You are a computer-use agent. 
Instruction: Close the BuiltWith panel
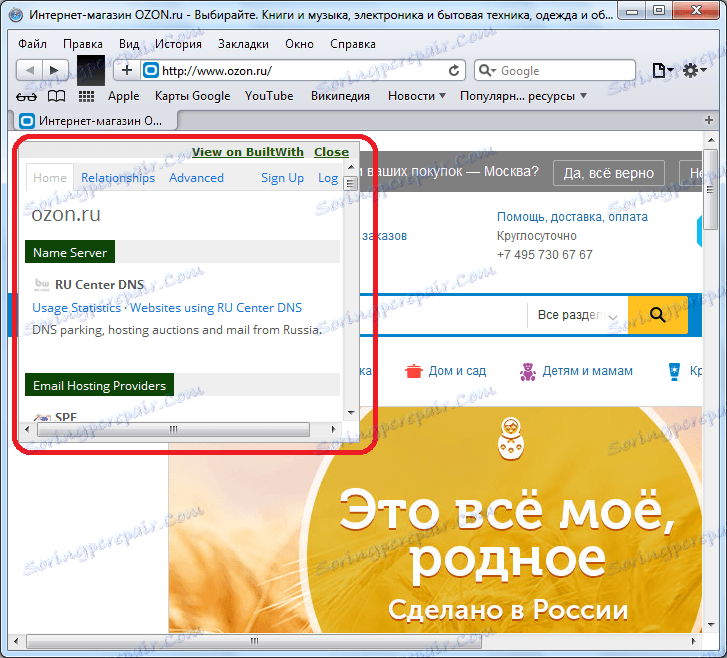pos(332,152)
